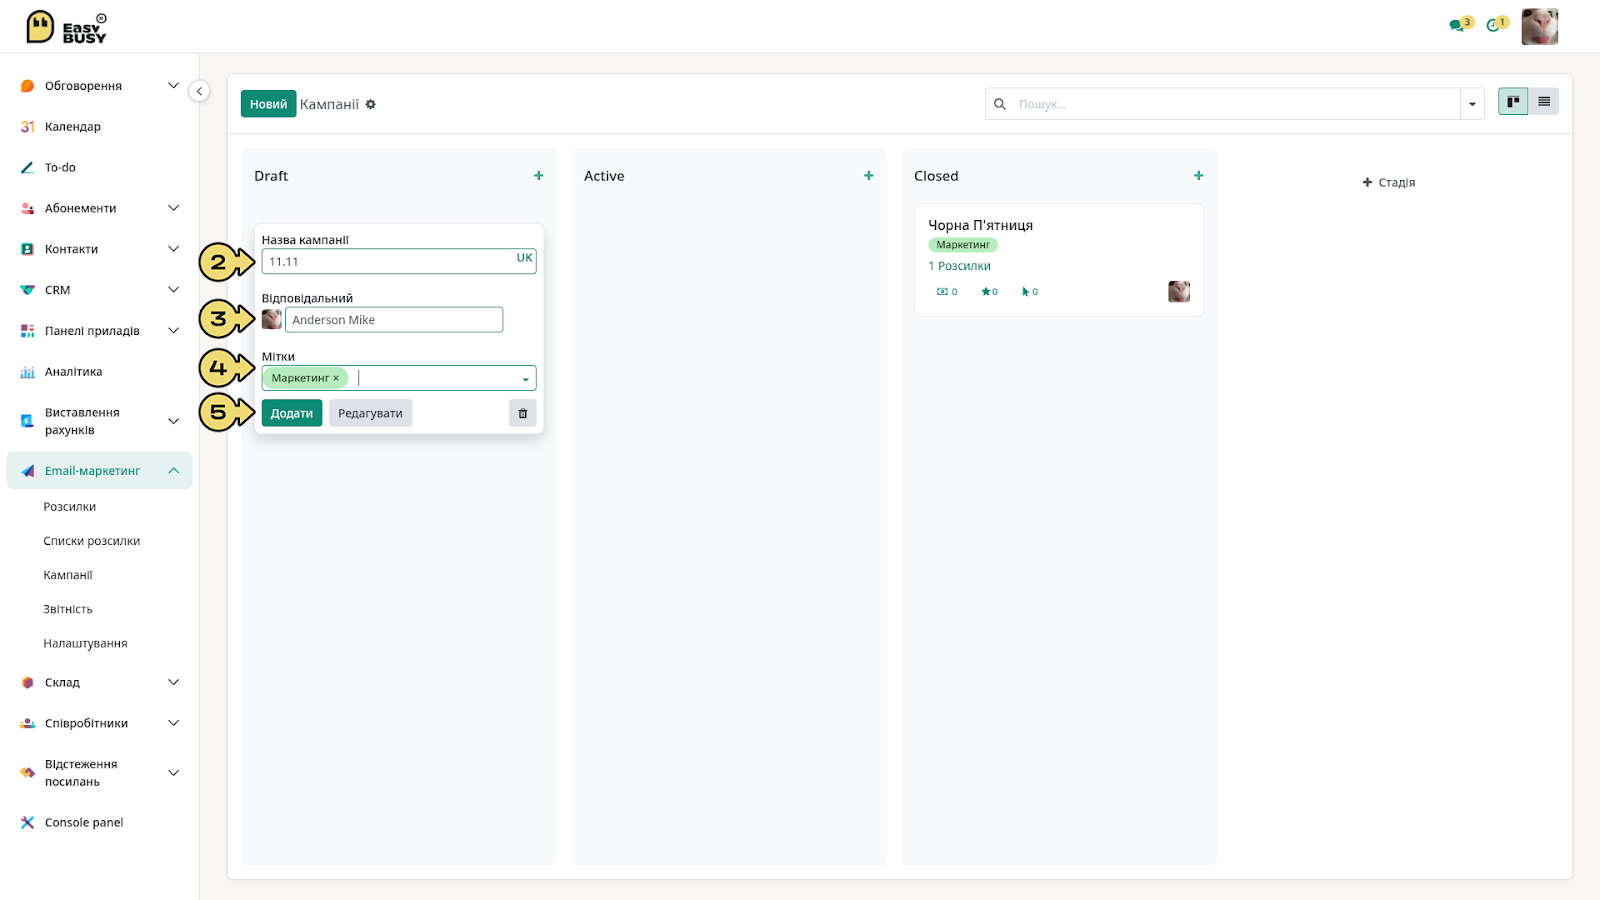Add a campaign in the Closed column

click(1198, 176)
